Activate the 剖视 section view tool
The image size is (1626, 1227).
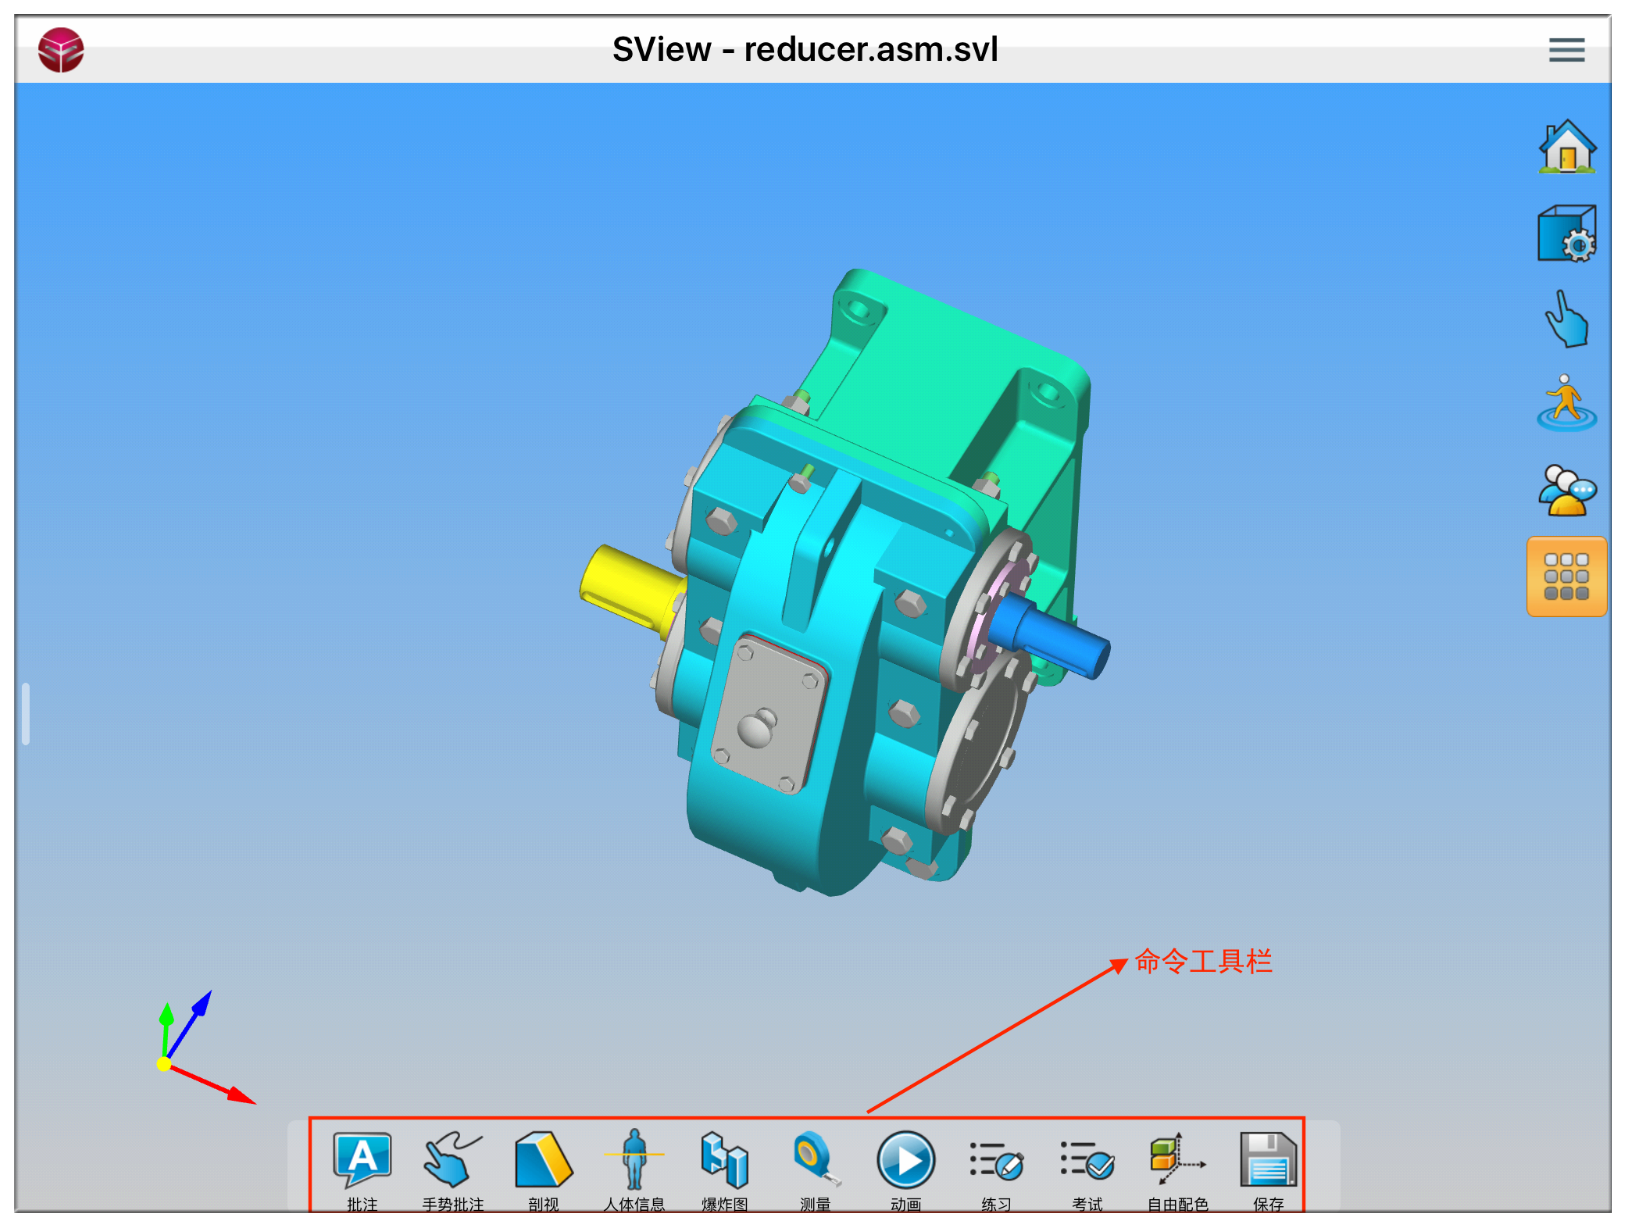[543, 1170]
